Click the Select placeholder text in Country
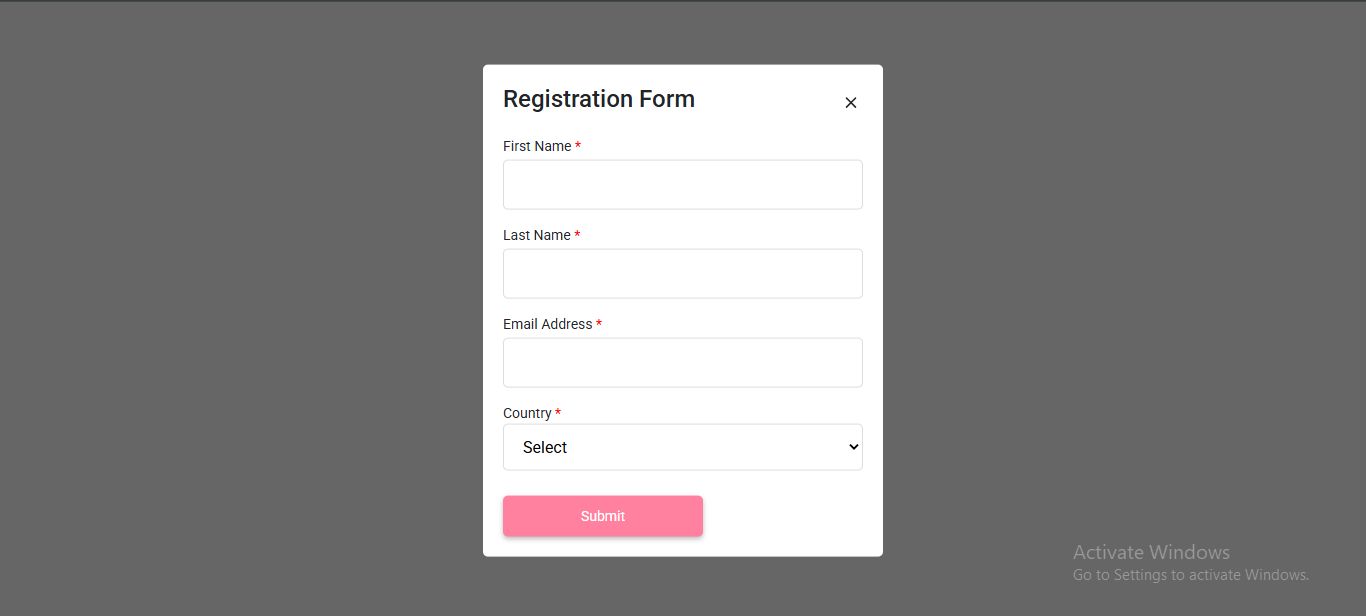The height and width of the screenshot is (616, 1366). click(x=545, y=447)
